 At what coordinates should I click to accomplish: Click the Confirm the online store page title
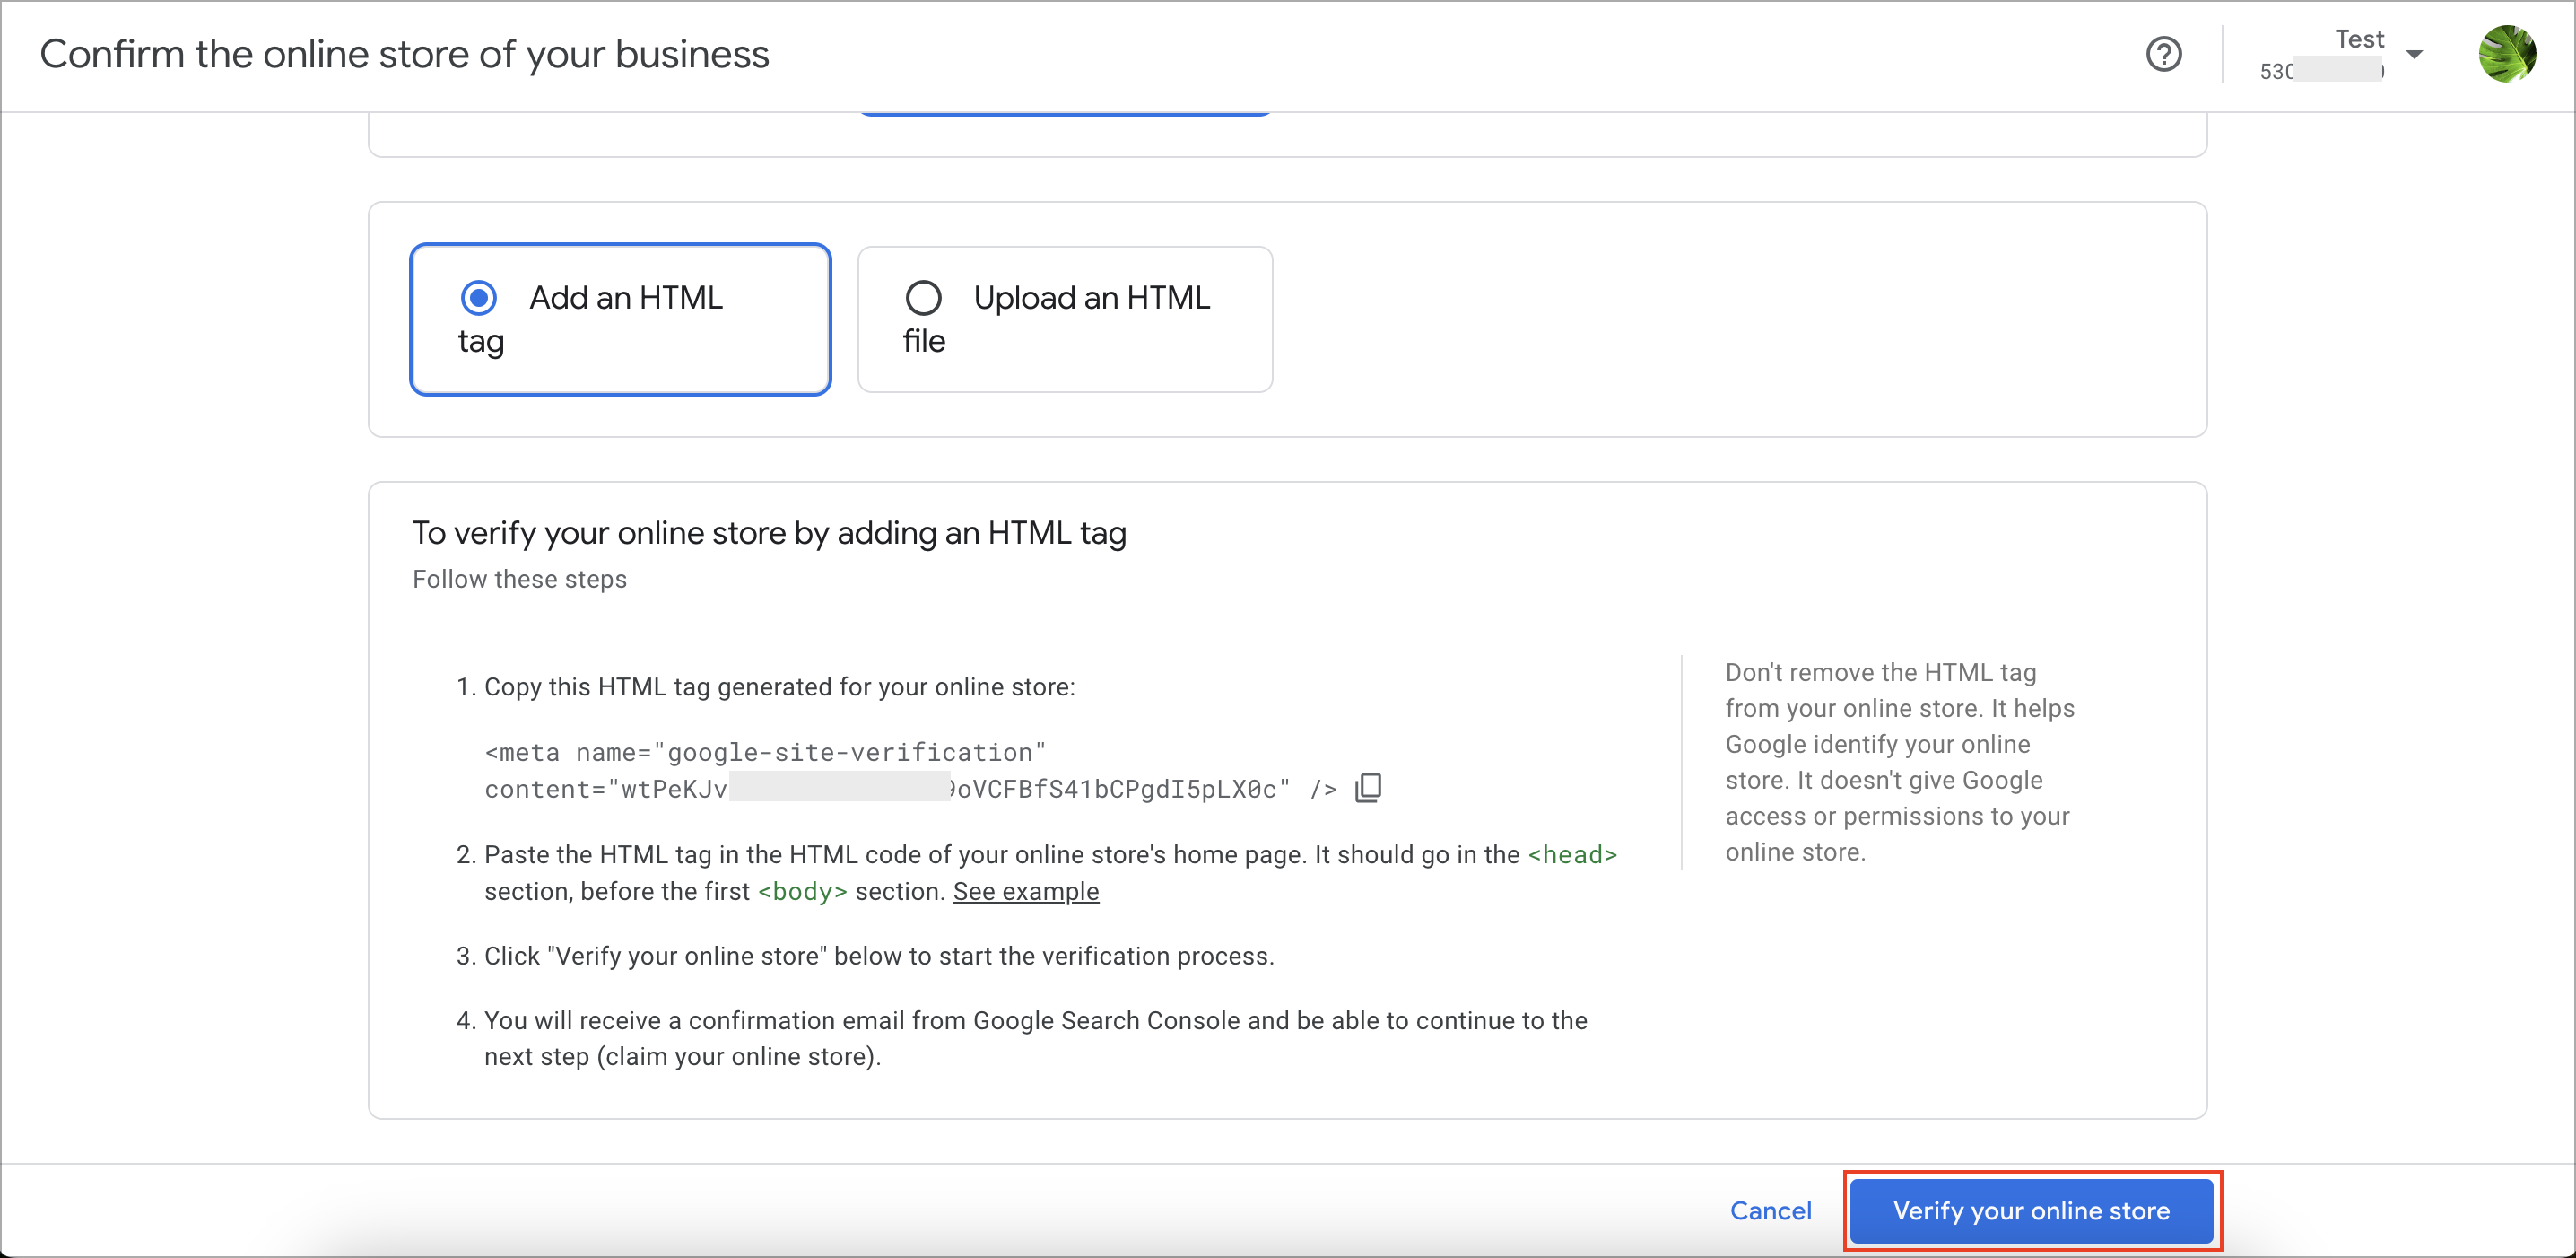[404, 54]
